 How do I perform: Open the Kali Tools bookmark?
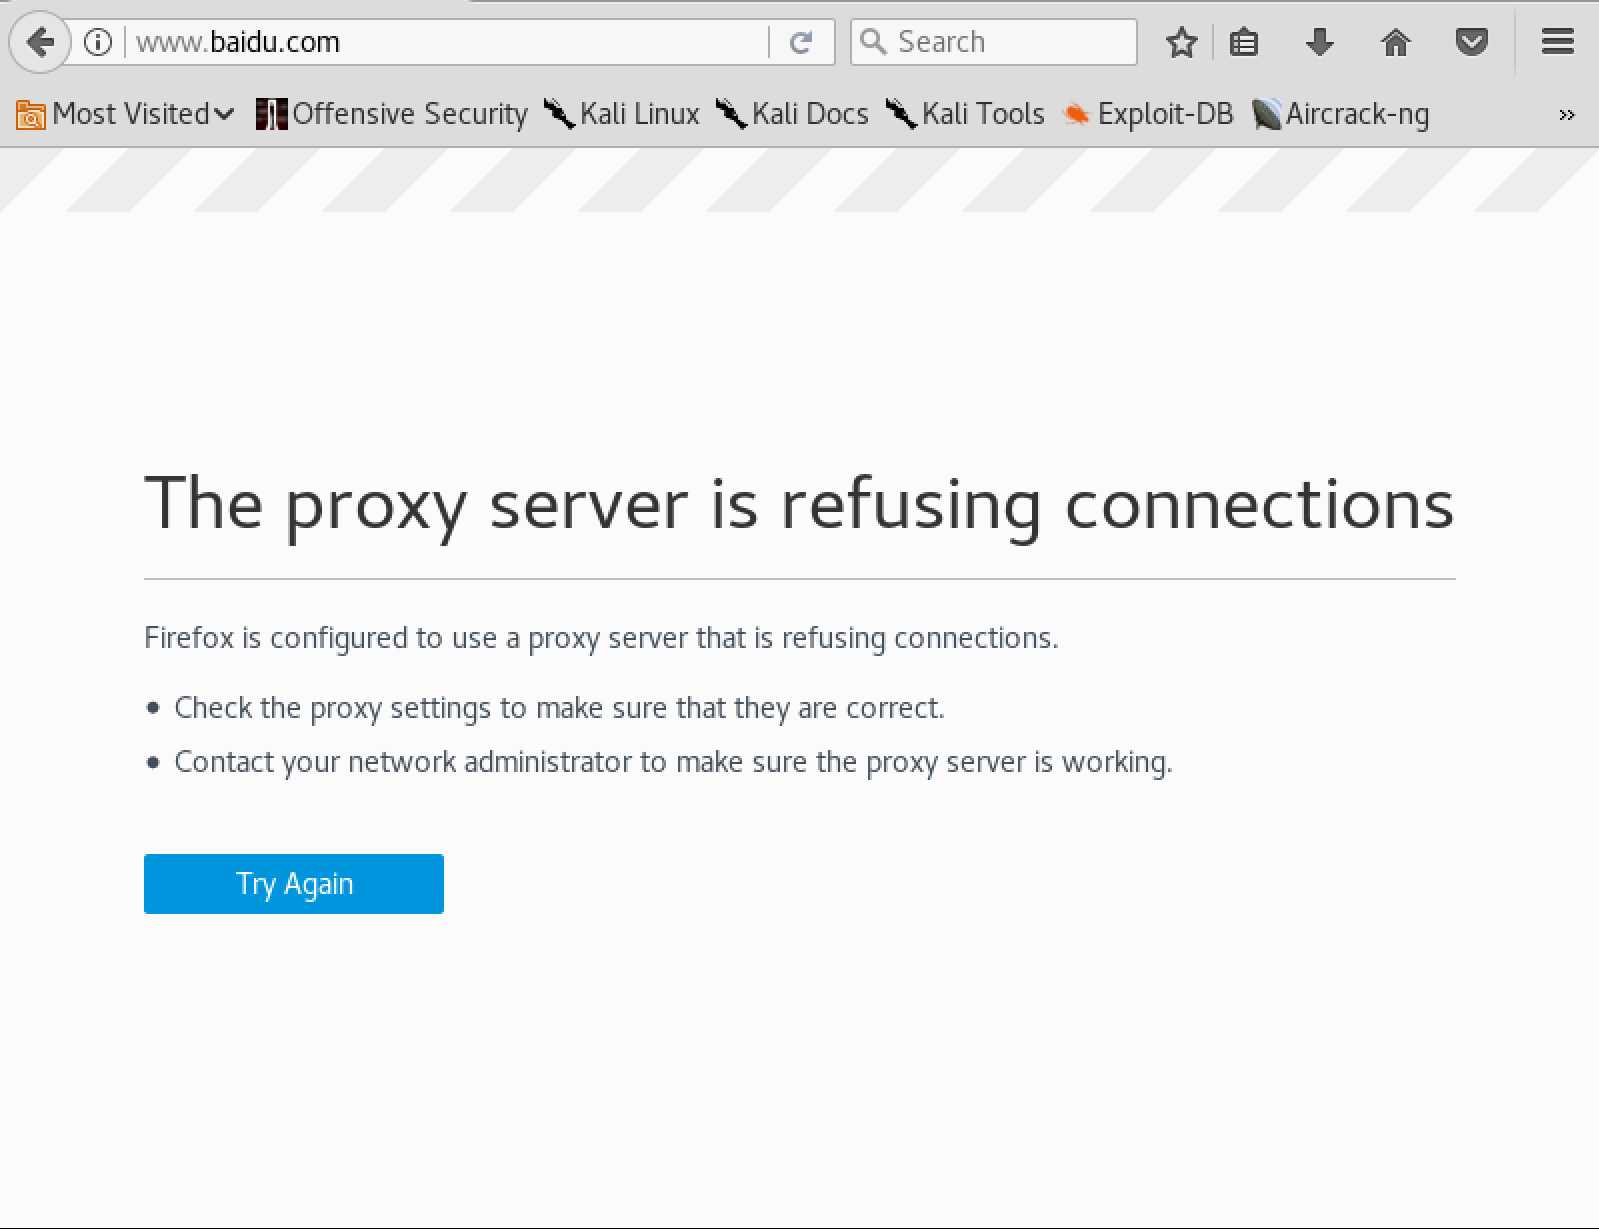pos(965,114)
